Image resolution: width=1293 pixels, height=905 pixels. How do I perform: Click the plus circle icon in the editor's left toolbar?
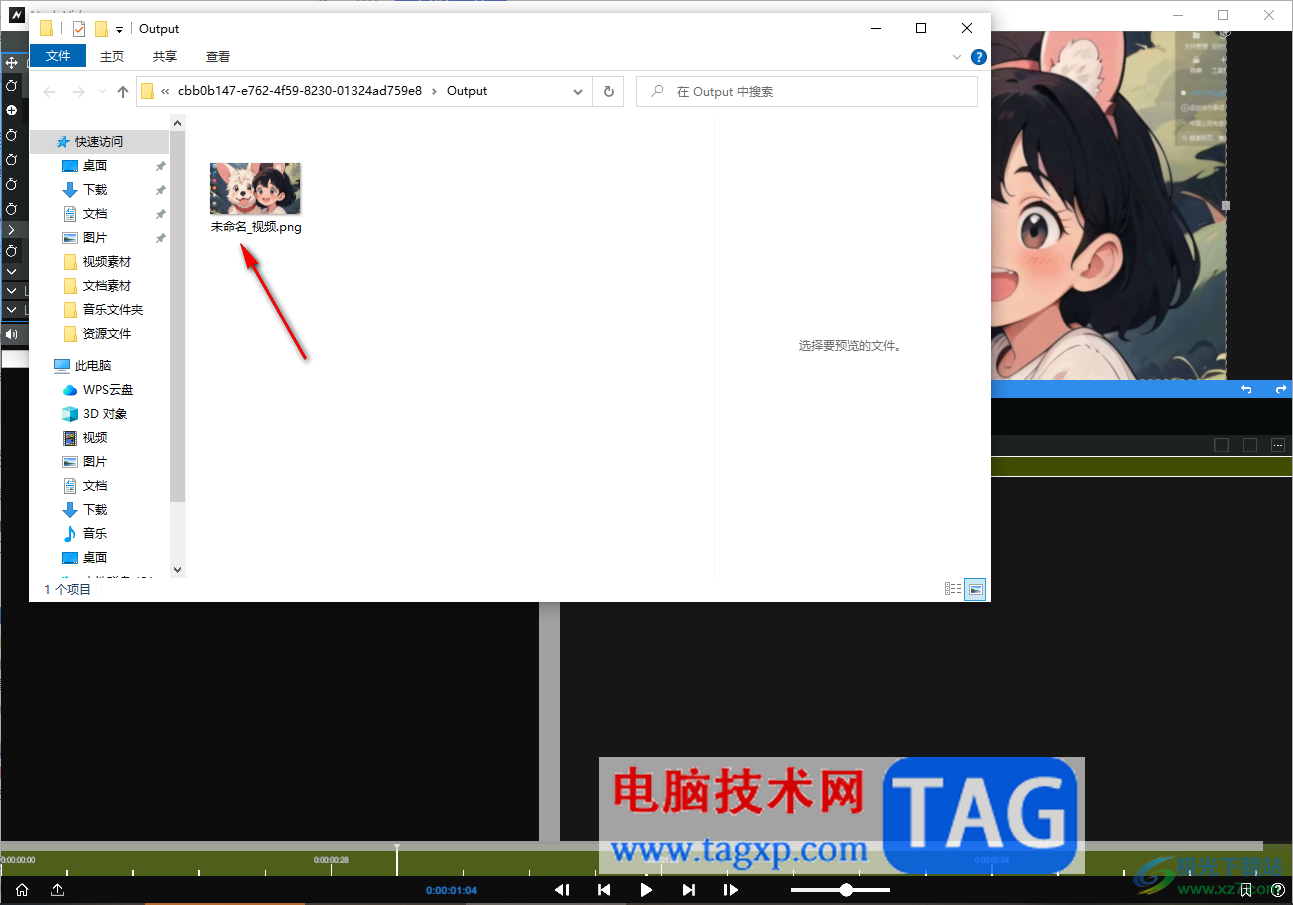(x=12, y=110)
